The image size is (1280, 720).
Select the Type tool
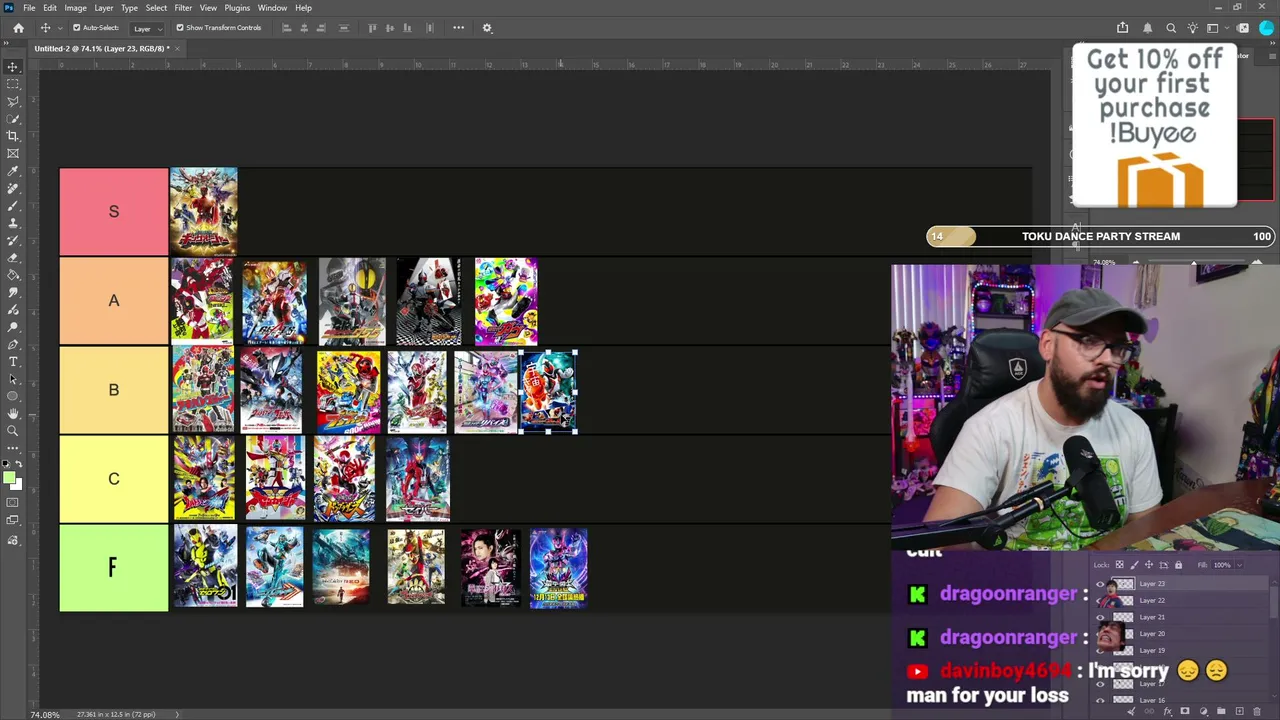click(13, 361)
